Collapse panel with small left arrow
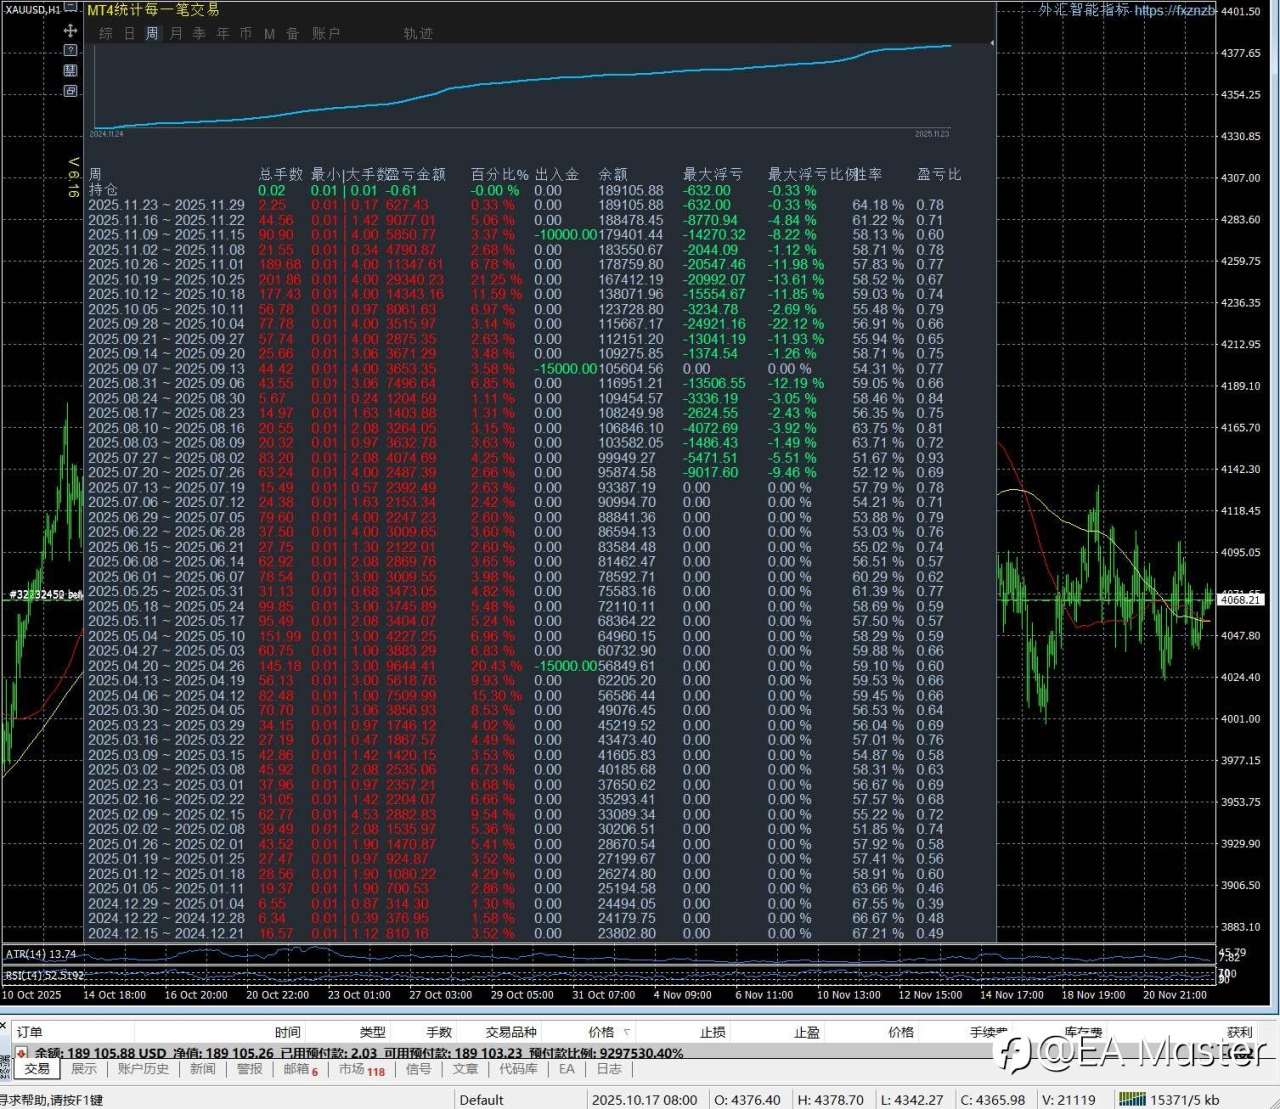The image size is (1280, 1109). click(991, 43)
